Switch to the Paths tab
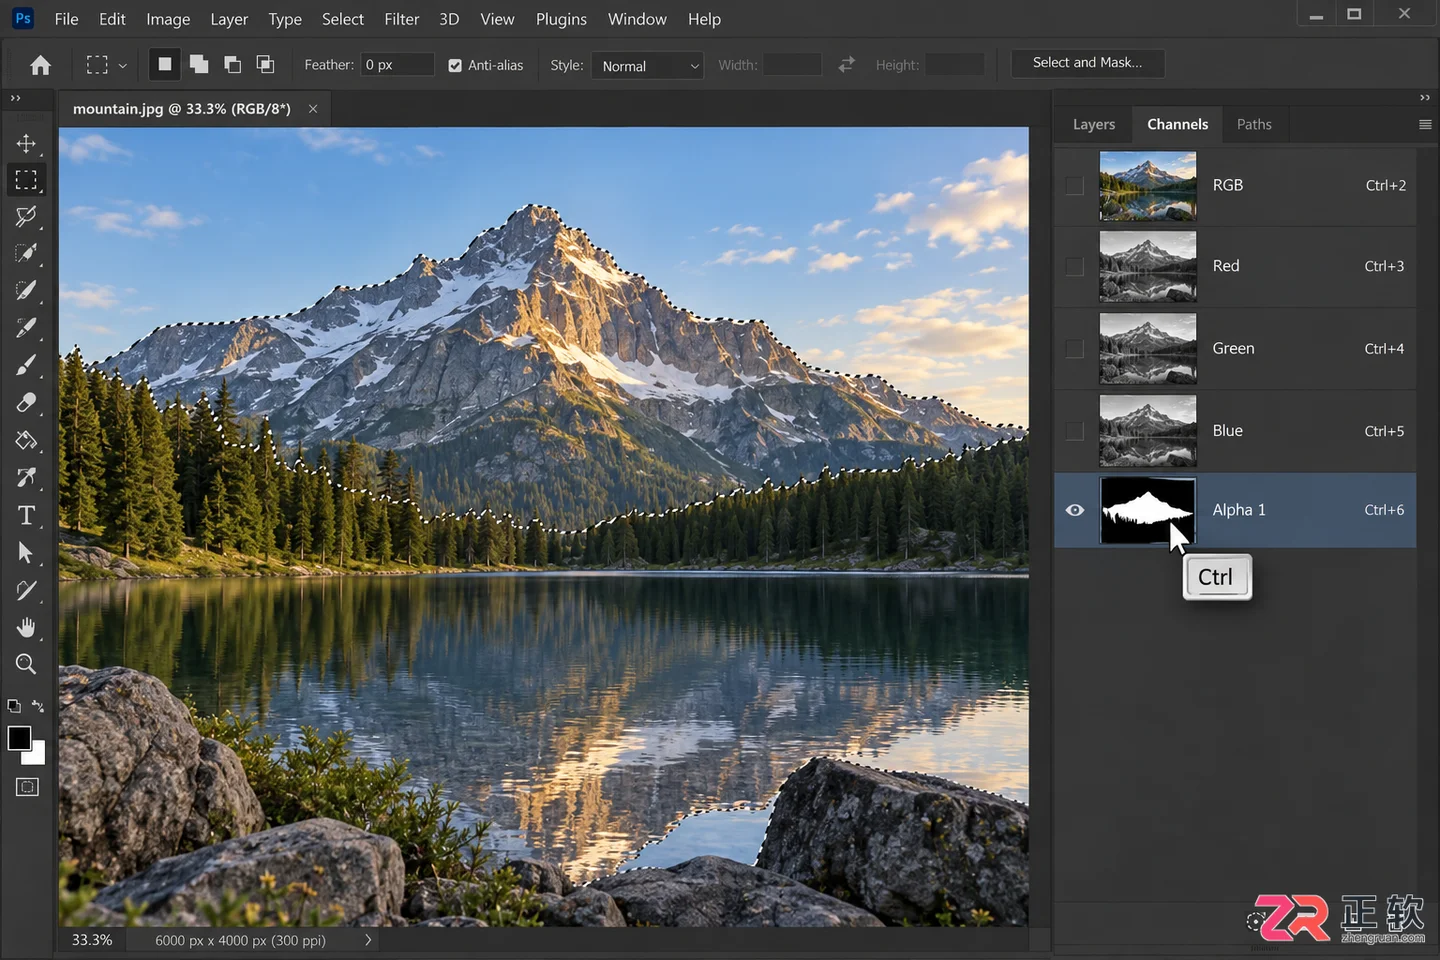This screenshot has height=960, width=1440. [1254, 124]
